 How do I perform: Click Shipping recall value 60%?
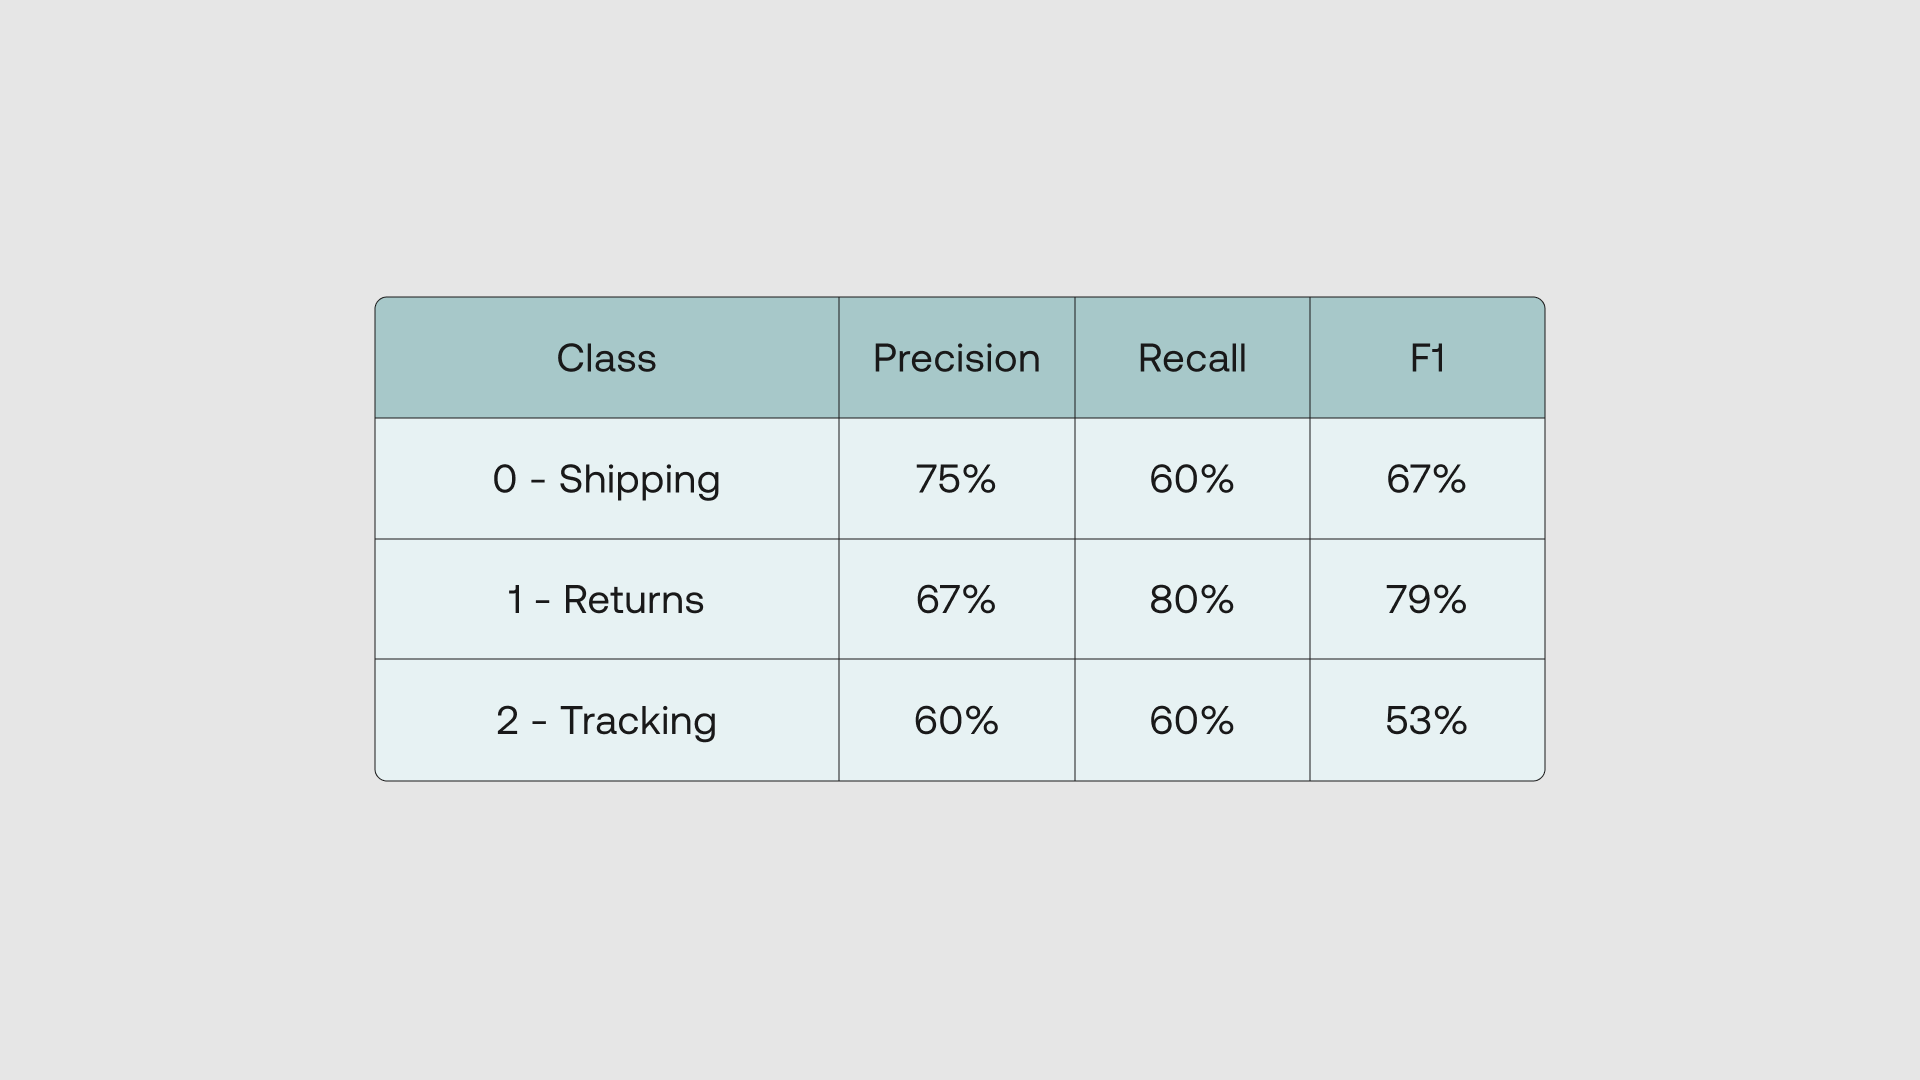pyautogui.click(x=1192, y=479)
